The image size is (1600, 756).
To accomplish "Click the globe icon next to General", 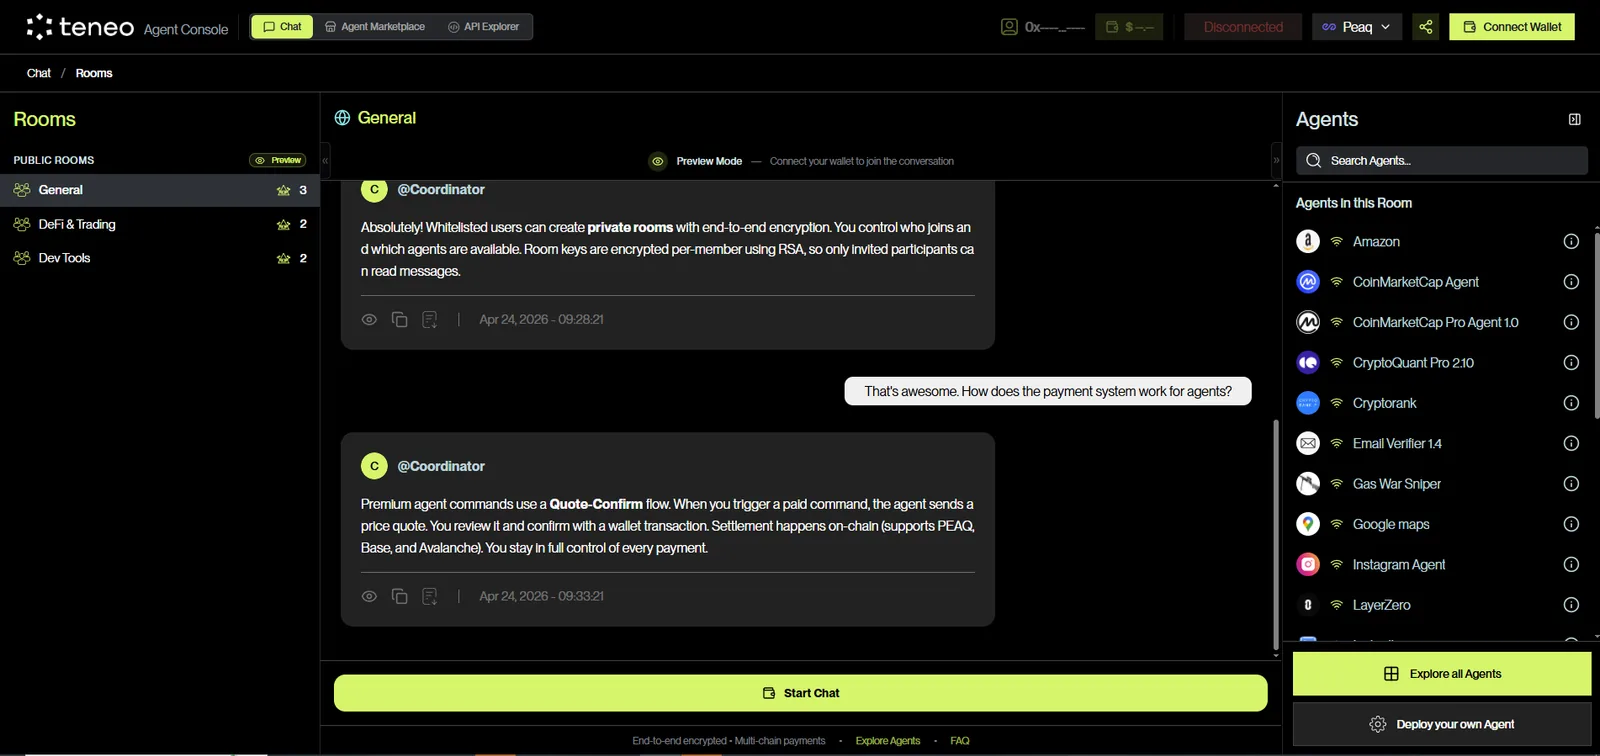I will point(342,118).
